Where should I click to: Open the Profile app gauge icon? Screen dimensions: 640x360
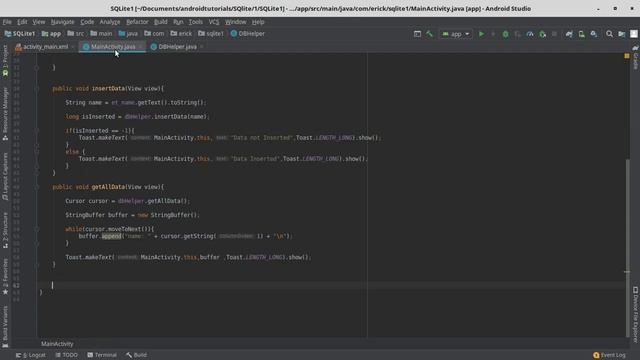pos(530,34)
